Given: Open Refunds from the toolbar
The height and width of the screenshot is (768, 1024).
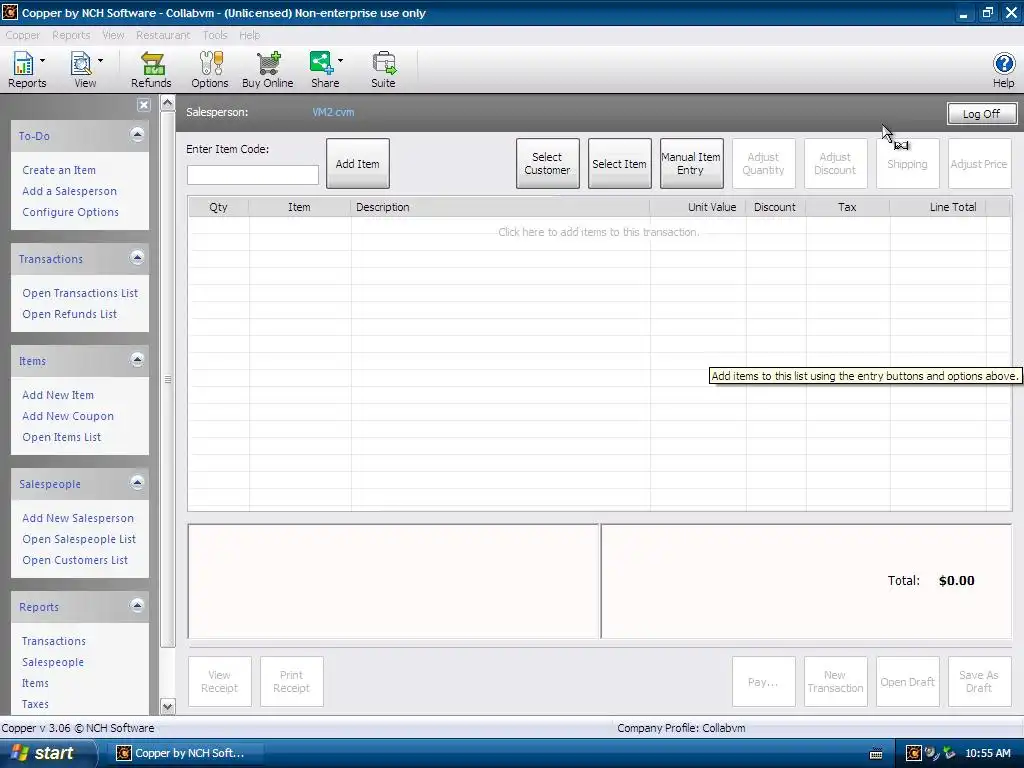Looking at the screenshot, I should (x=152, y=69).
